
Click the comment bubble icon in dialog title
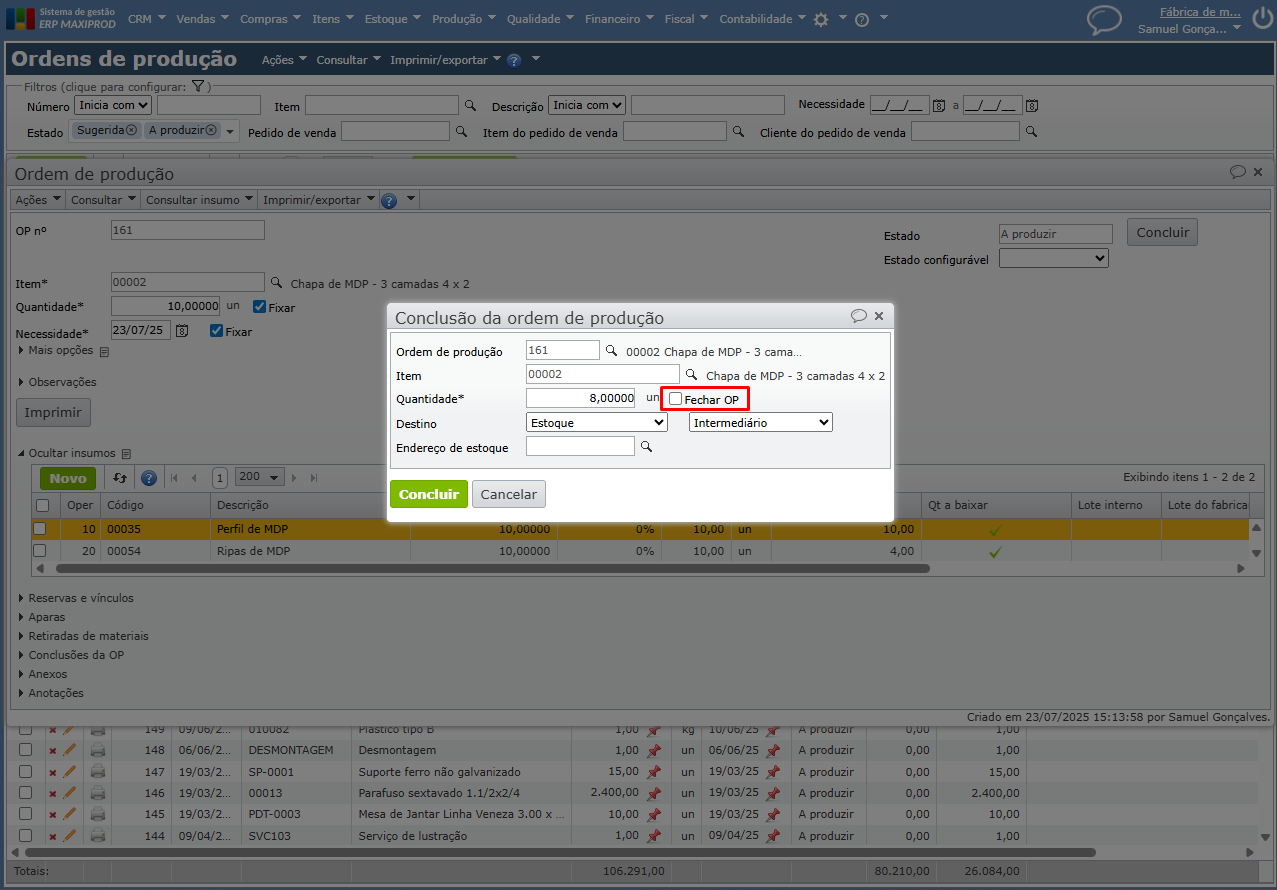point(858,316)
